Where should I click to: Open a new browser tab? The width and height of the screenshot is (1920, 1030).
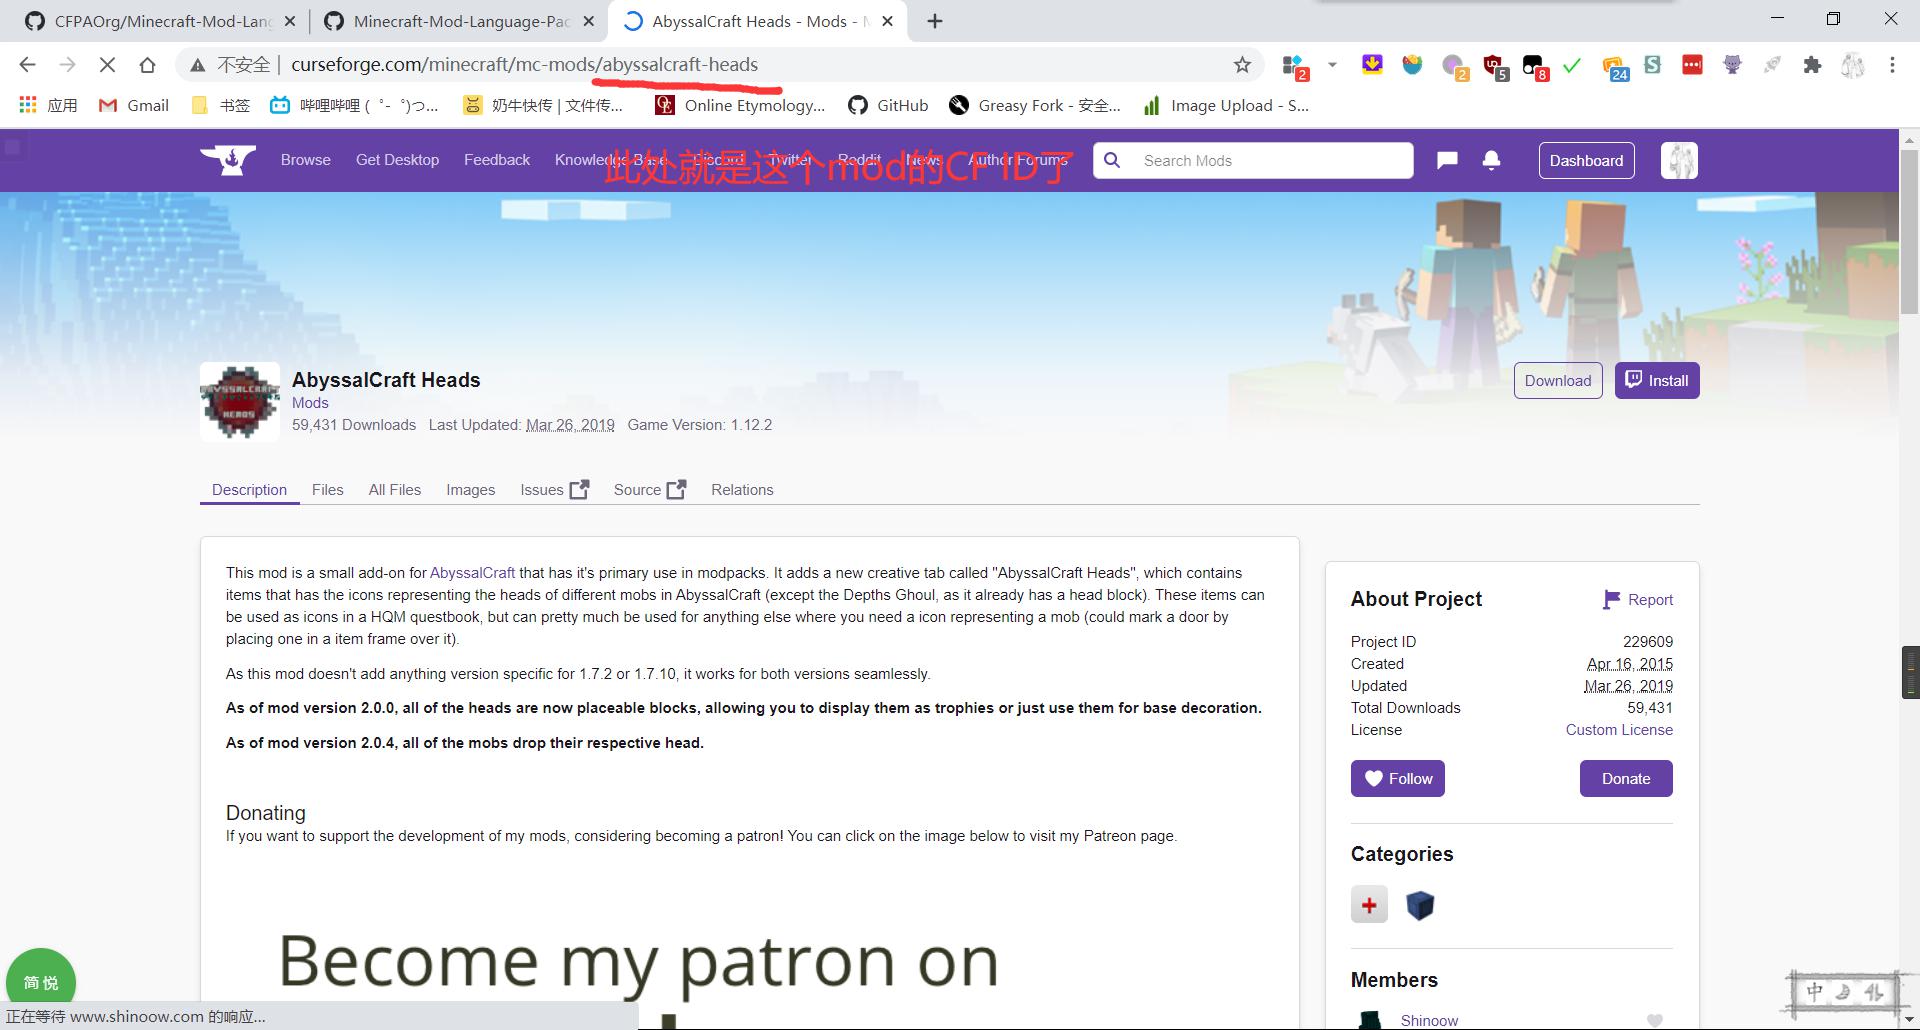click(x=935, y=21)
